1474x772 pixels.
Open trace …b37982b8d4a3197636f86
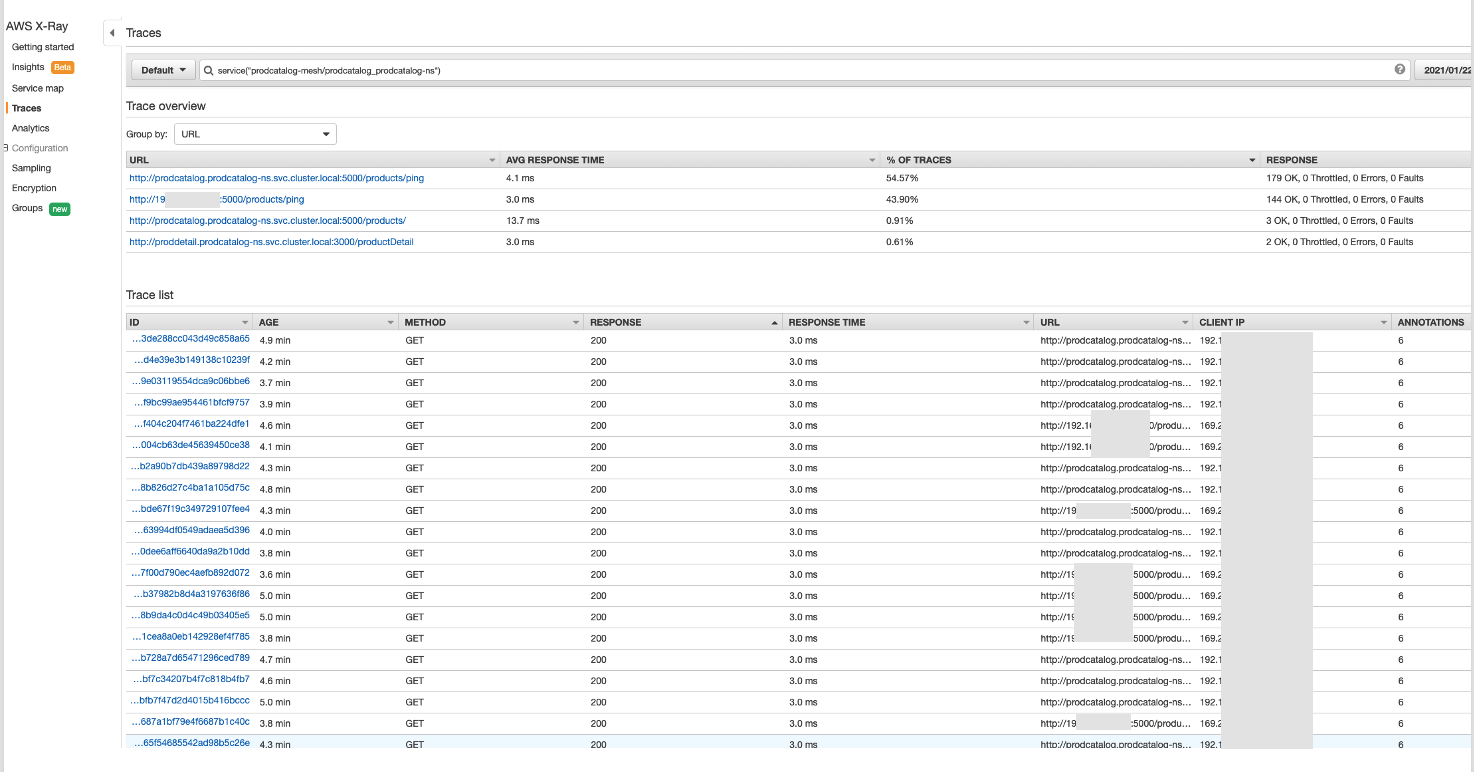point(191,594)
